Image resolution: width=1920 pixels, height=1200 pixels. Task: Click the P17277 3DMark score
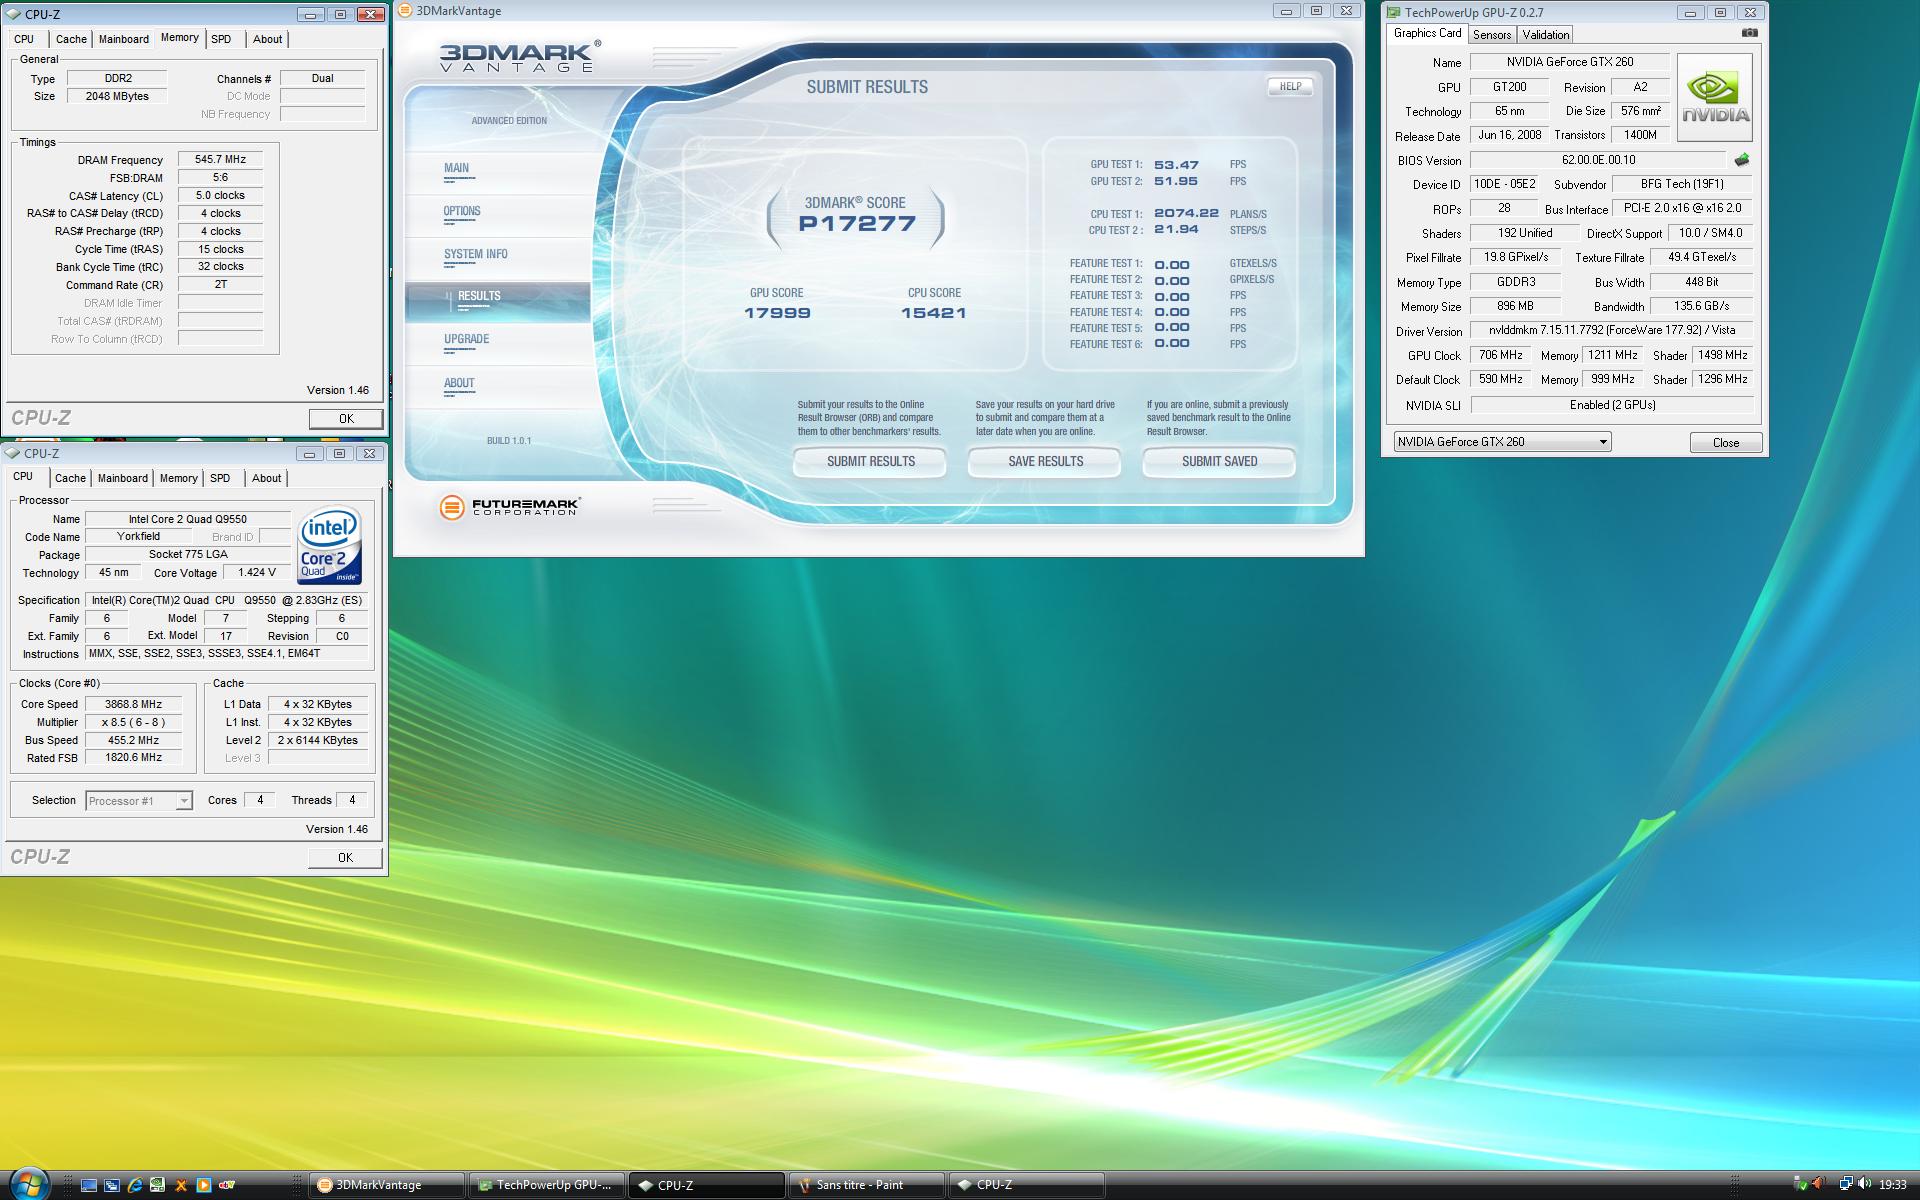click(856, 224)
